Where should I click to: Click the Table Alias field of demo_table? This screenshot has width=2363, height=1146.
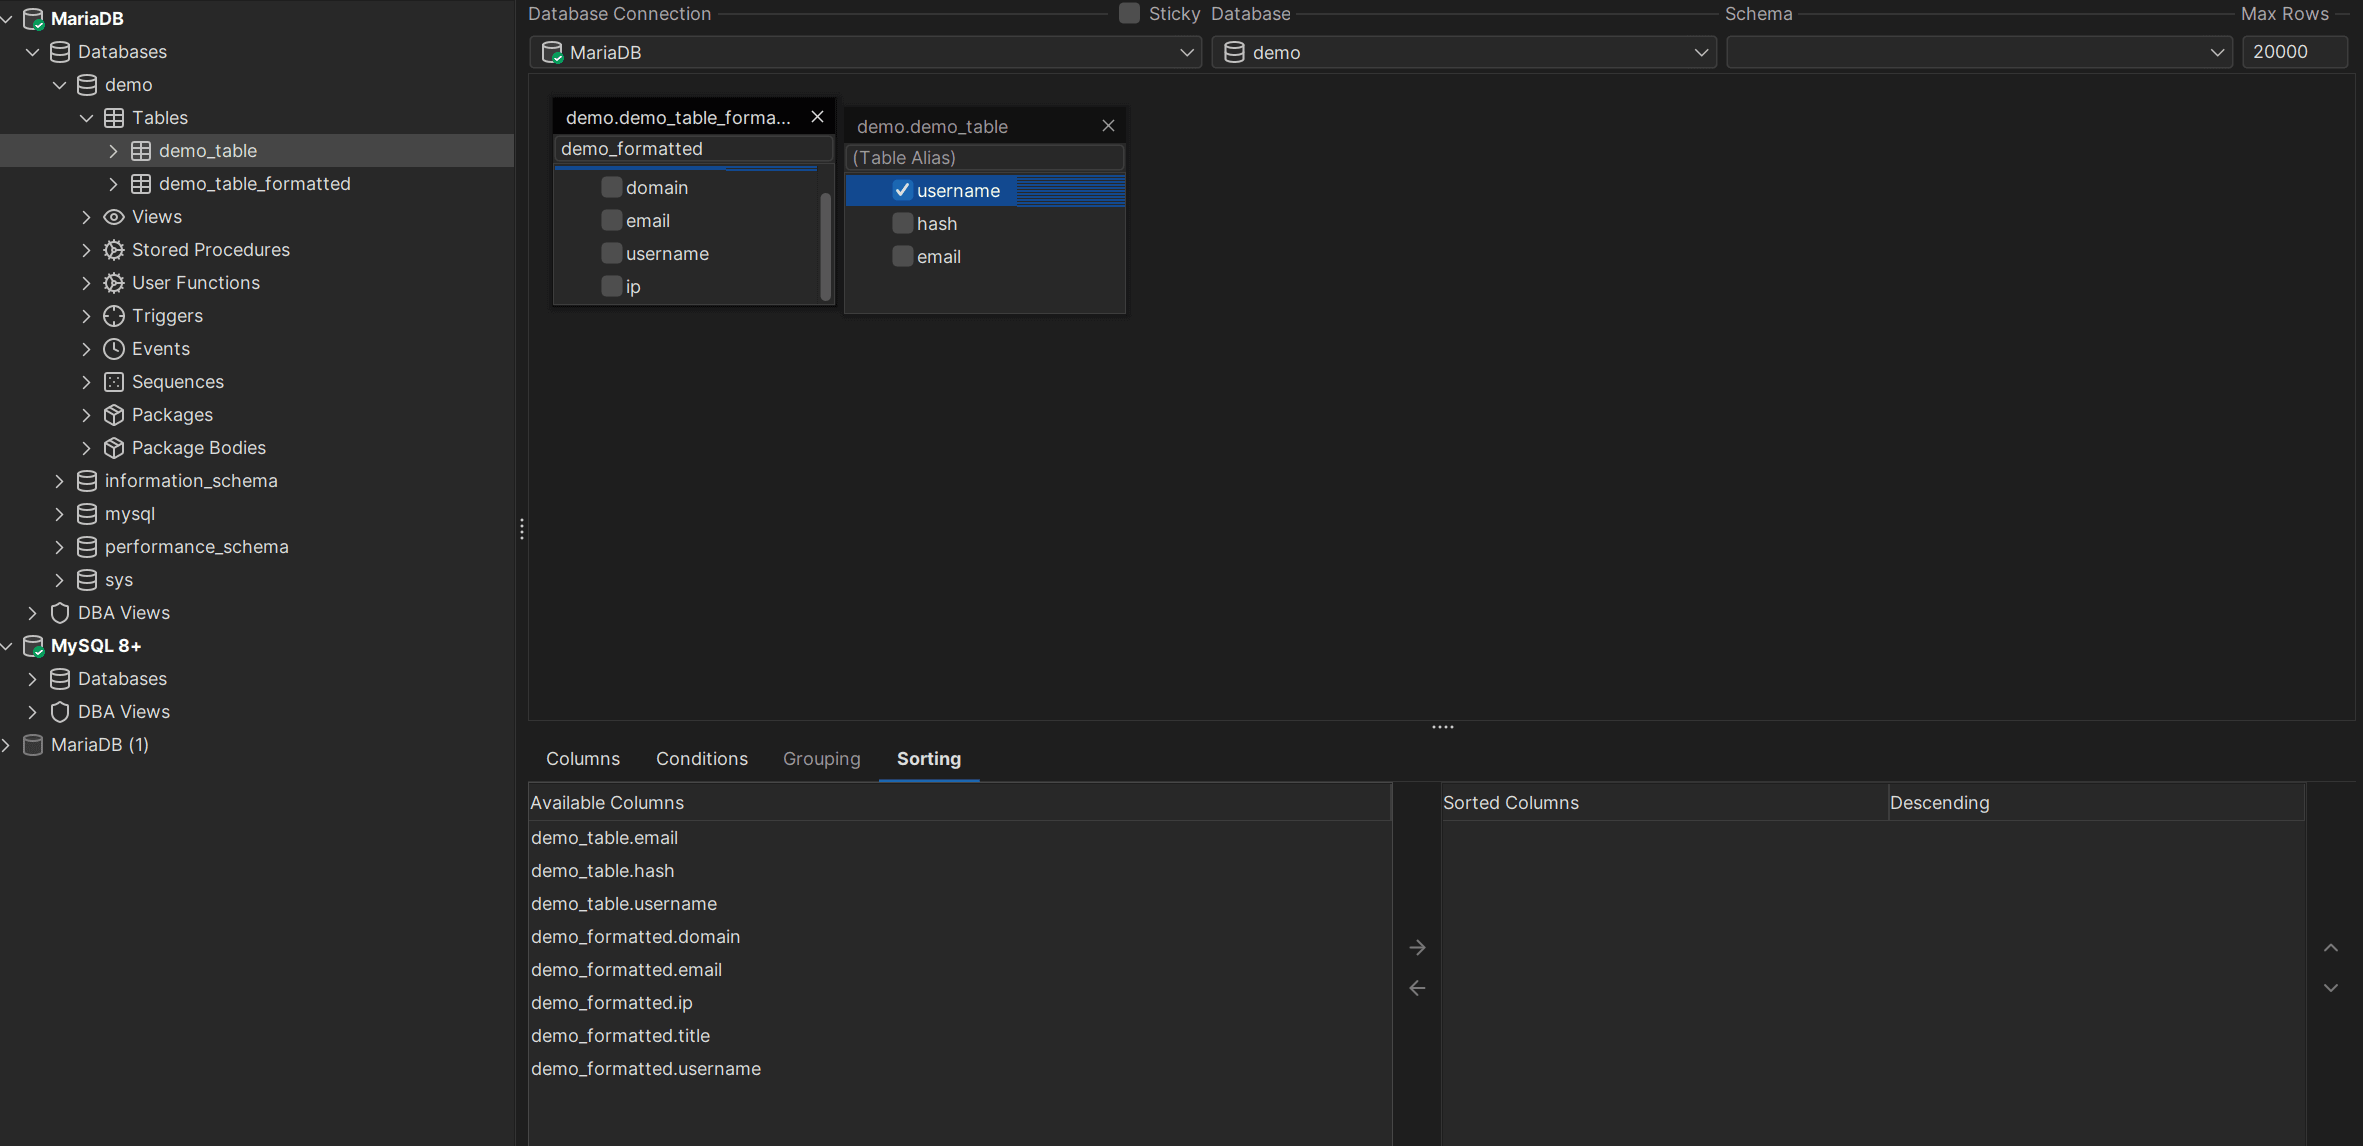[x=985, y=158]
